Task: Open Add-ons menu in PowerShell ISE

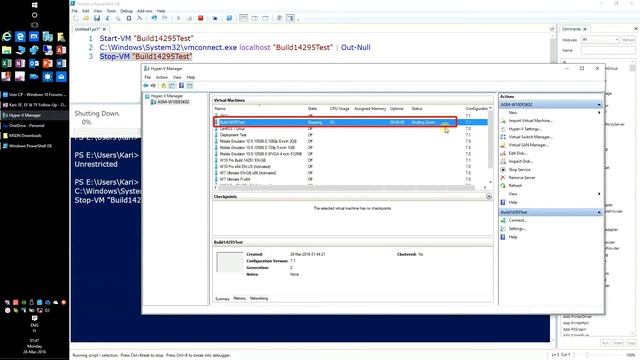Action: point(144,11)
